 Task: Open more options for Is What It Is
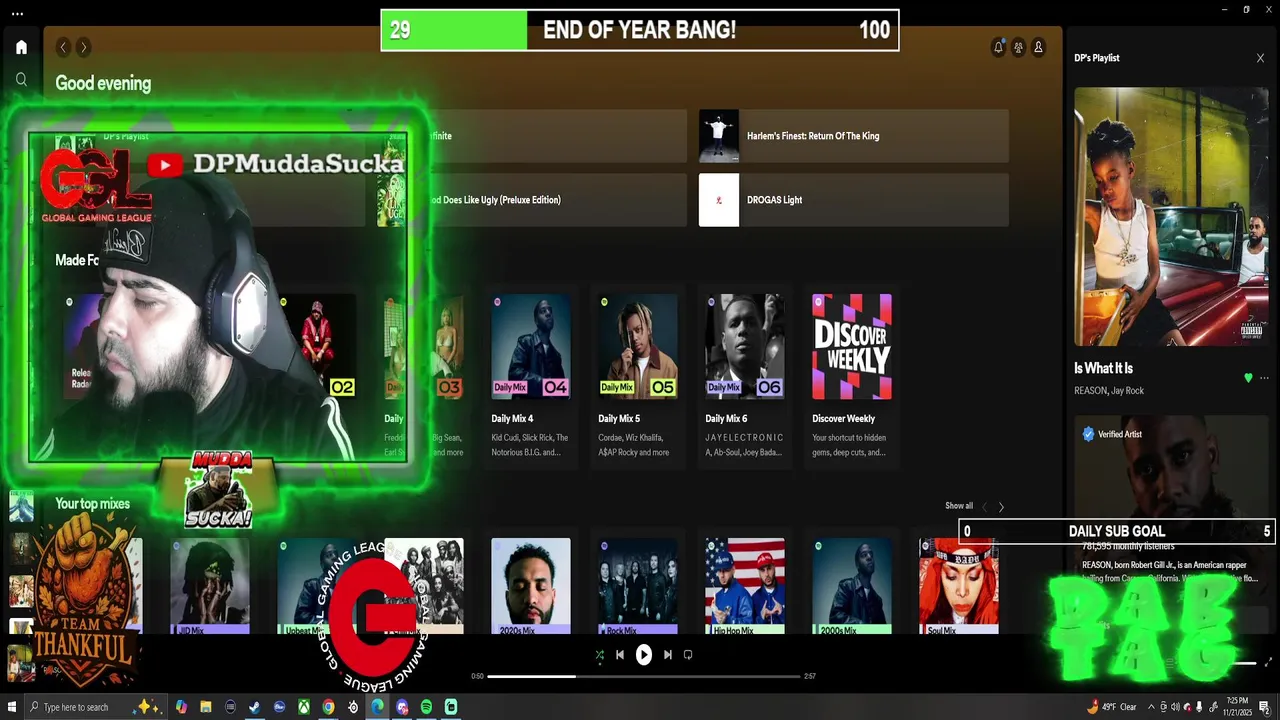click(x=1264, y=378)
